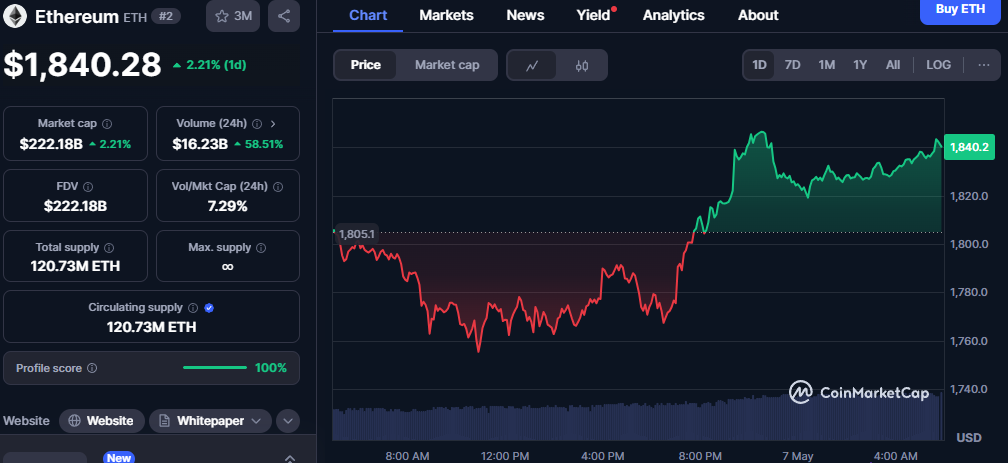The image size is (1008, 463).
Task: Show Max. supply info icon
Action: pyautogui.click(x=261, y=248)
